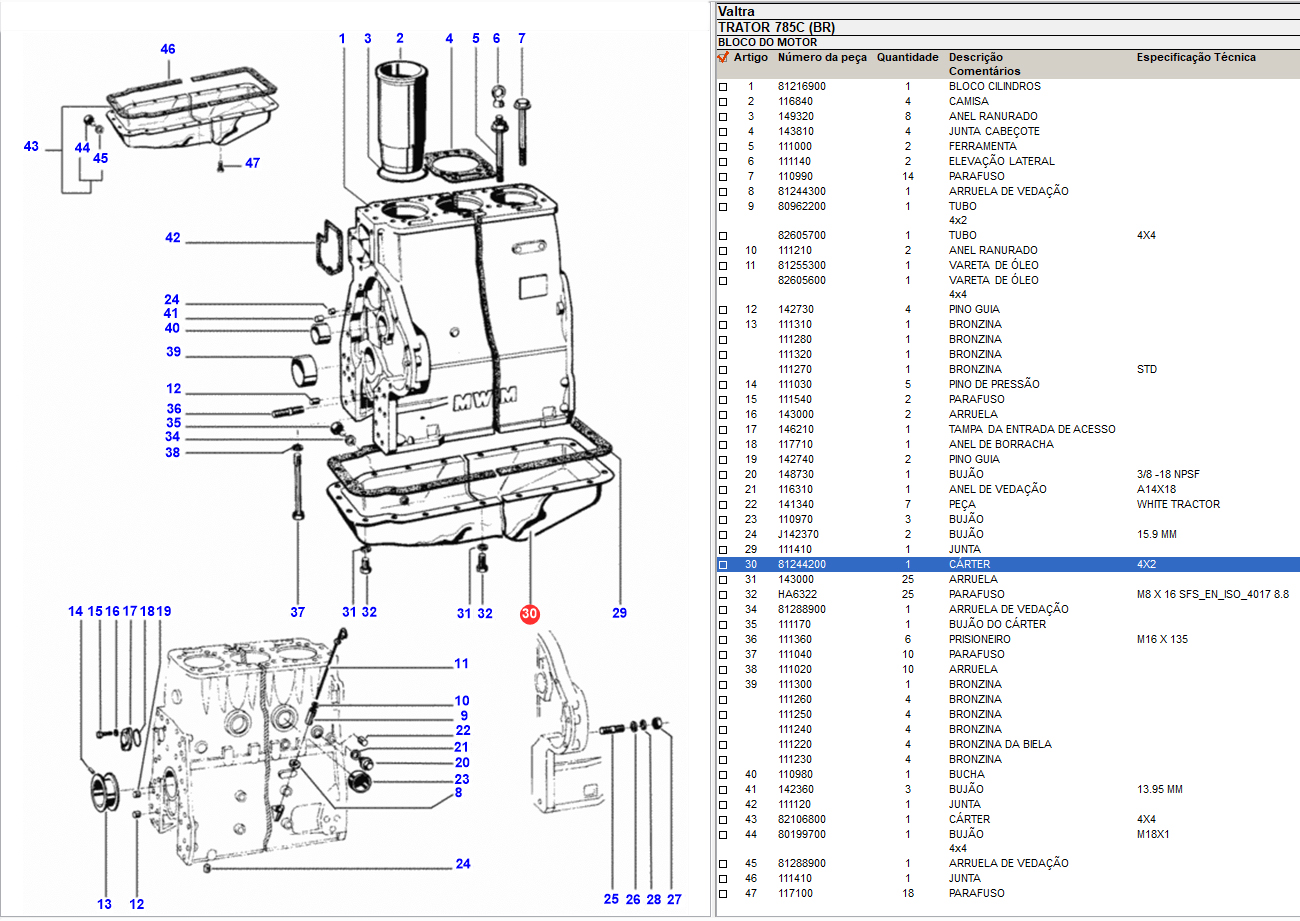Select the PINO DE PRESSÃO row
Screen dimensions: 1300x921
[x=1008, y=385]
